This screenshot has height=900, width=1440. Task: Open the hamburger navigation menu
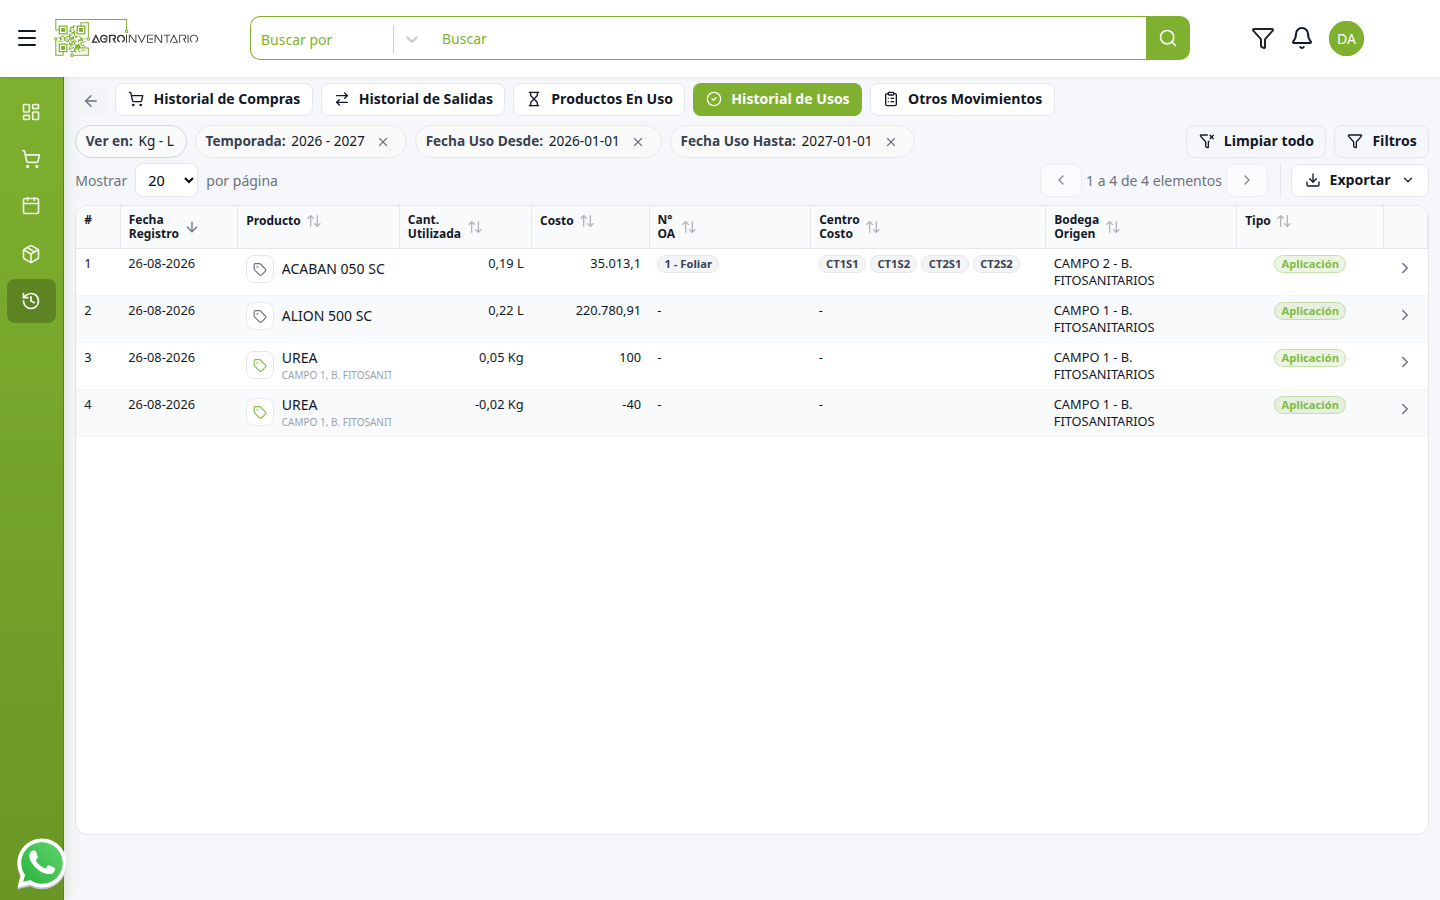click(x=27, y=38)
